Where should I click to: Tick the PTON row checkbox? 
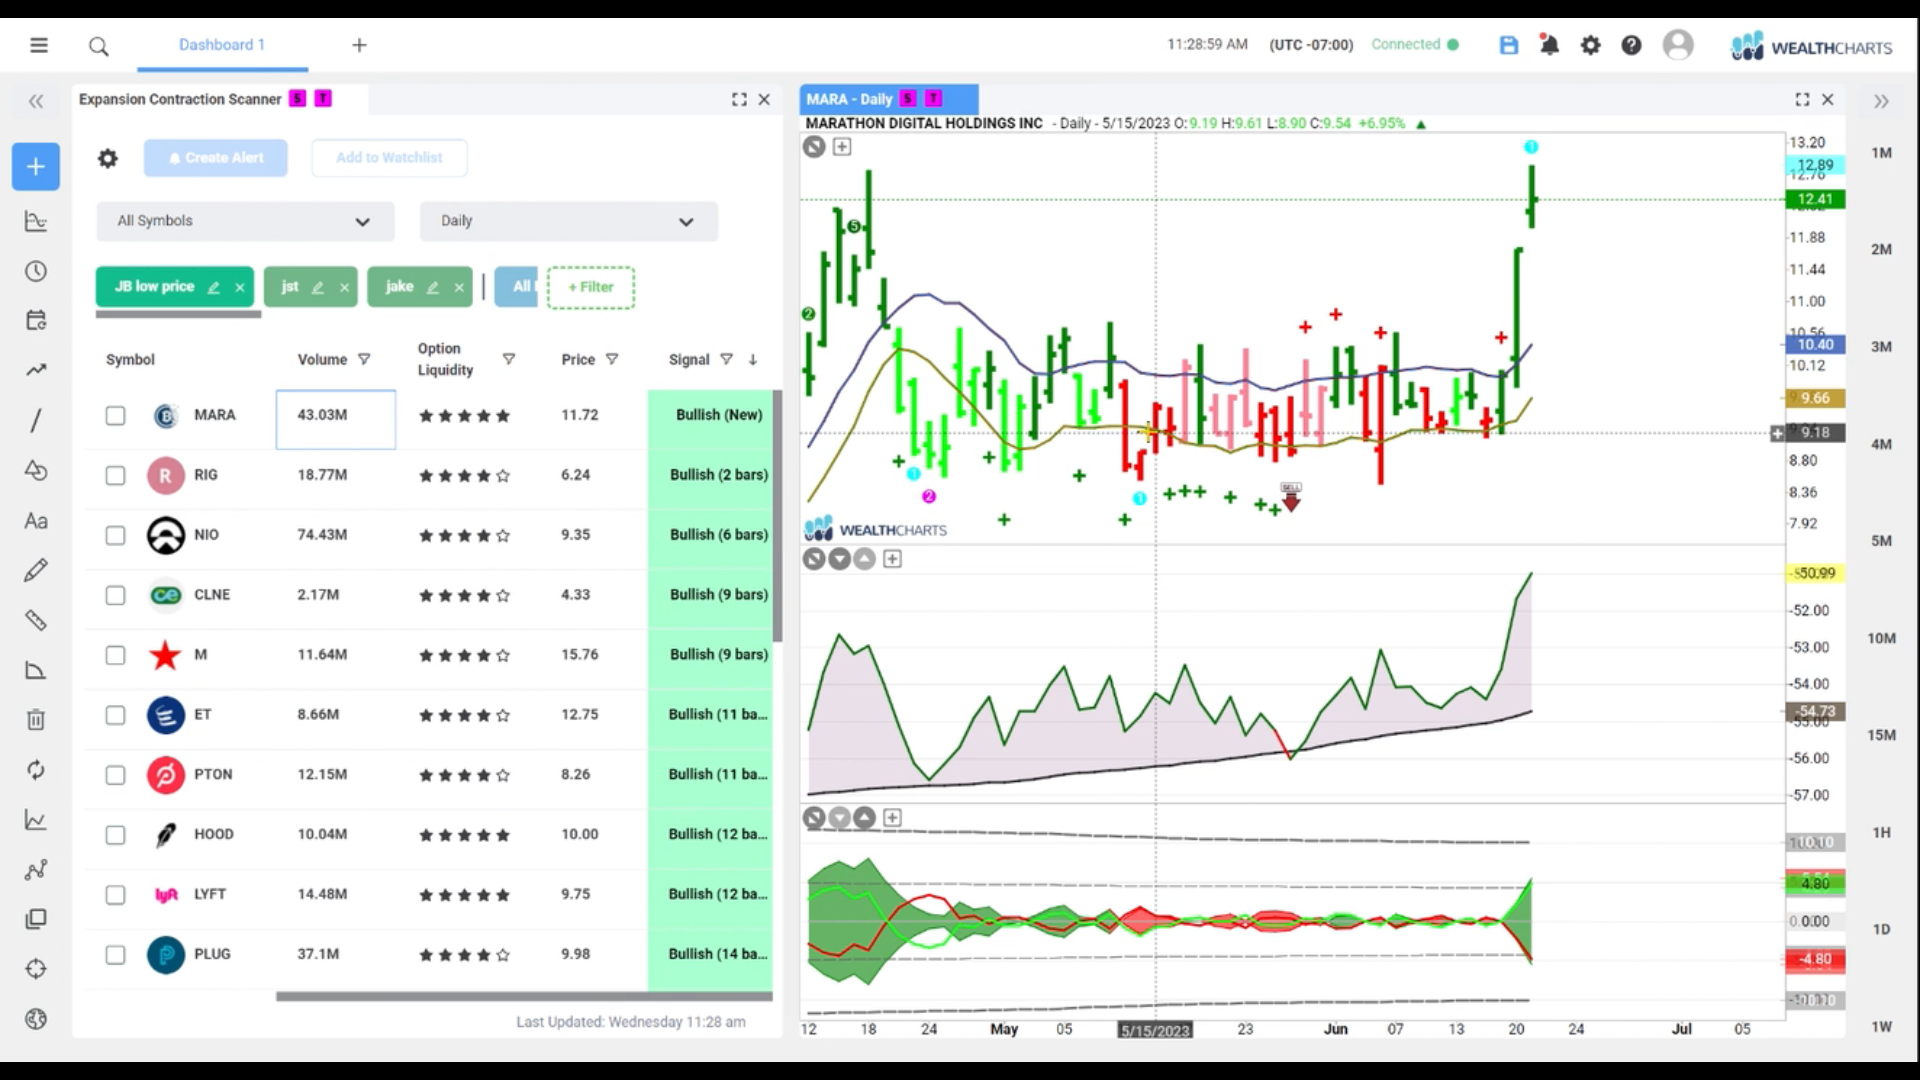[116, 775]
